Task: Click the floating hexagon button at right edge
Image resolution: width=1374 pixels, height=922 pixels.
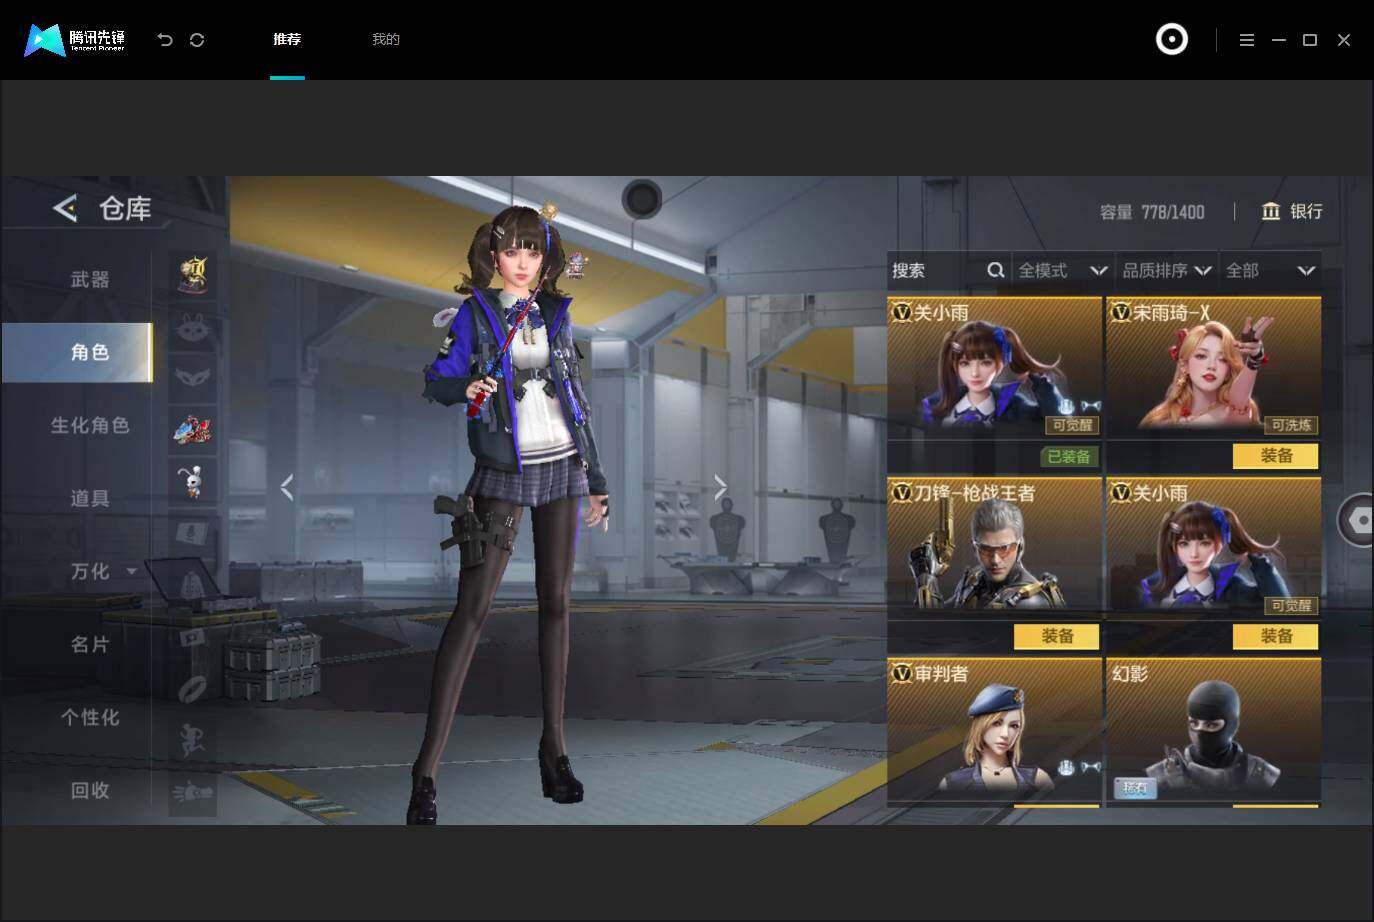Action: pyautogui.click(x=1357, y=520)
